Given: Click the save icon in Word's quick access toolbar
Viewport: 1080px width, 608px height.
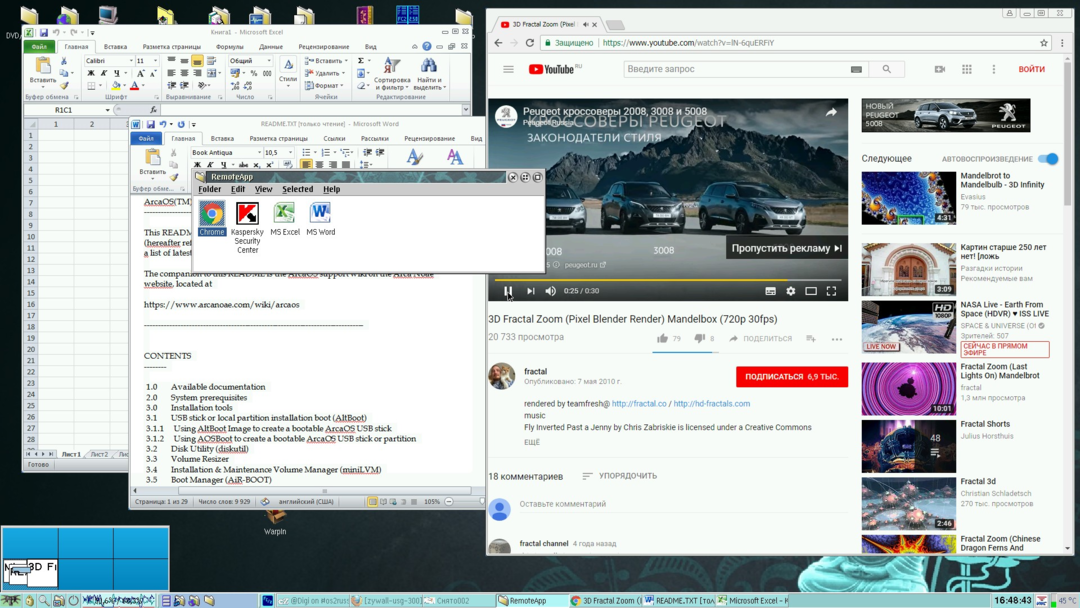Looking at the screenshot, I should pos(150,125).
